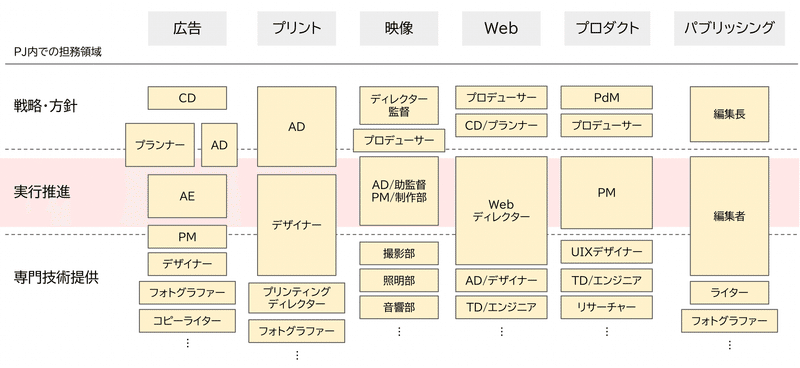Select the ライター box under パブリッシング
The image size is (800, 368).
tap(729, 292)
